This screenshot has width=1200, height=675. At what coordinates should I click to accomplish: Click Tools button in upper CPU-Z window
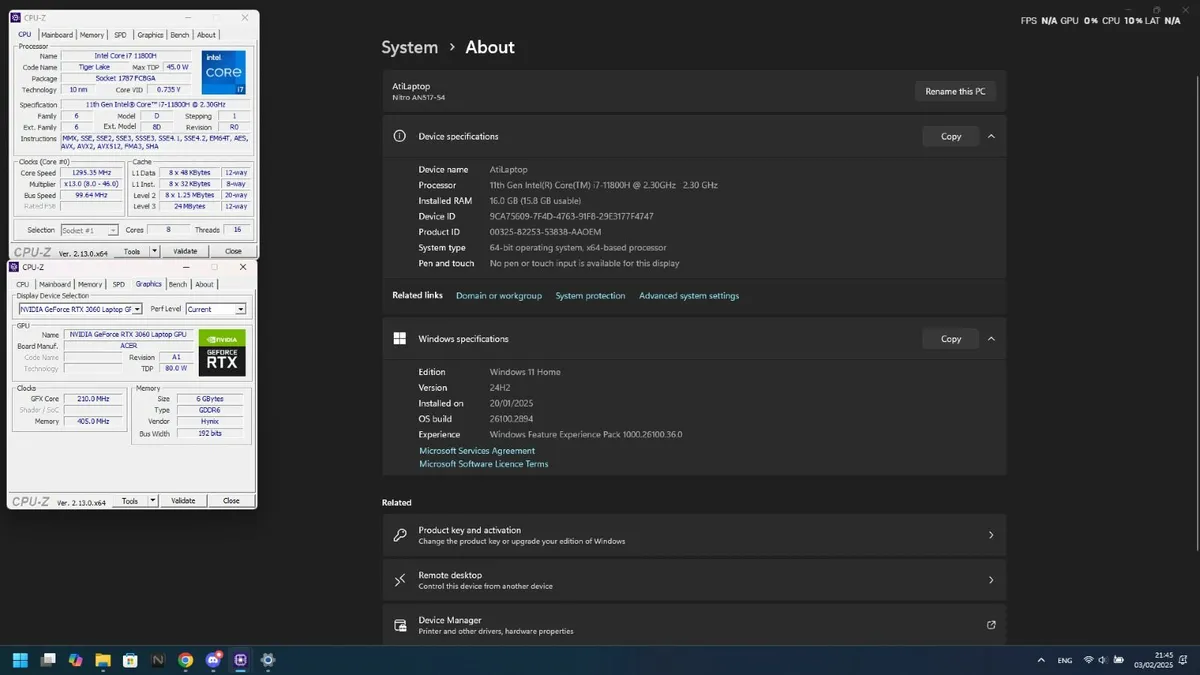[132, 252]
